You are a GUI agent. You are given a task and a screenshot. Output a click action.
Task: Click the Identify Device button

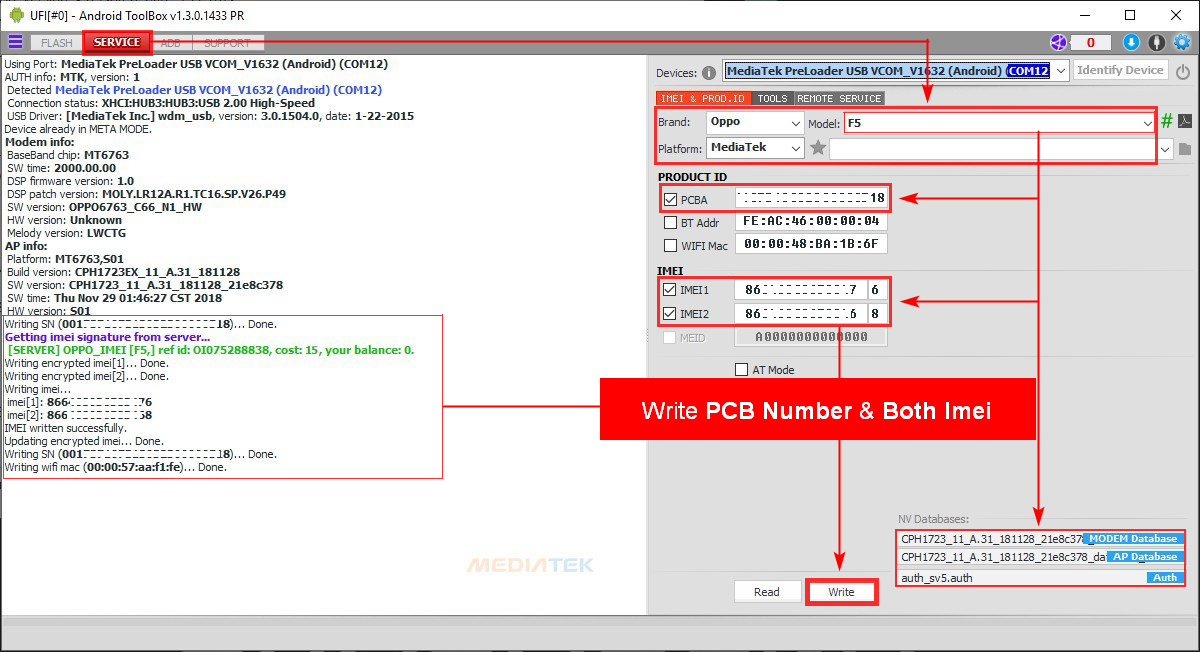pyautogui.click(x=1121, y=70)
